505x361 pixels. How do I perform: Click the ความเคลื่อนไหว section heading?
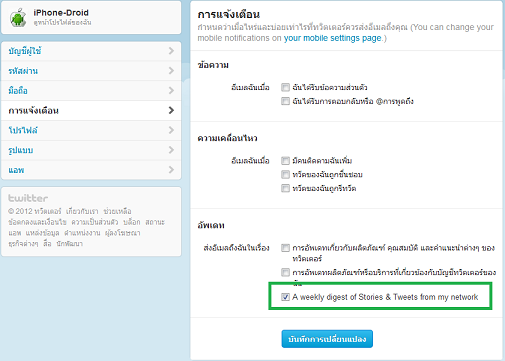pos(227,138)
